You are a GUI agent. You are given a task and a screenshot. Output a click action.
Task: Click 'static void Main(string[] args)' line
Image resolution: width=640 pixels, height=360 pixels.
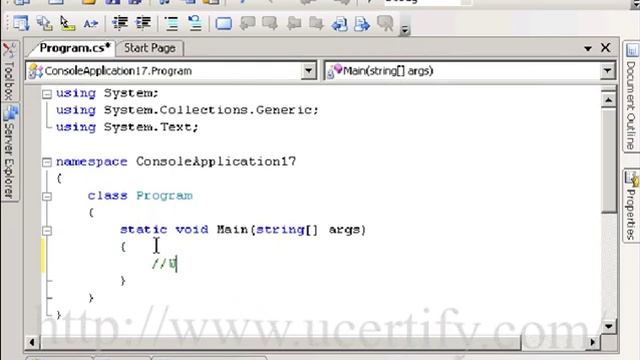(x=243, y=230)
